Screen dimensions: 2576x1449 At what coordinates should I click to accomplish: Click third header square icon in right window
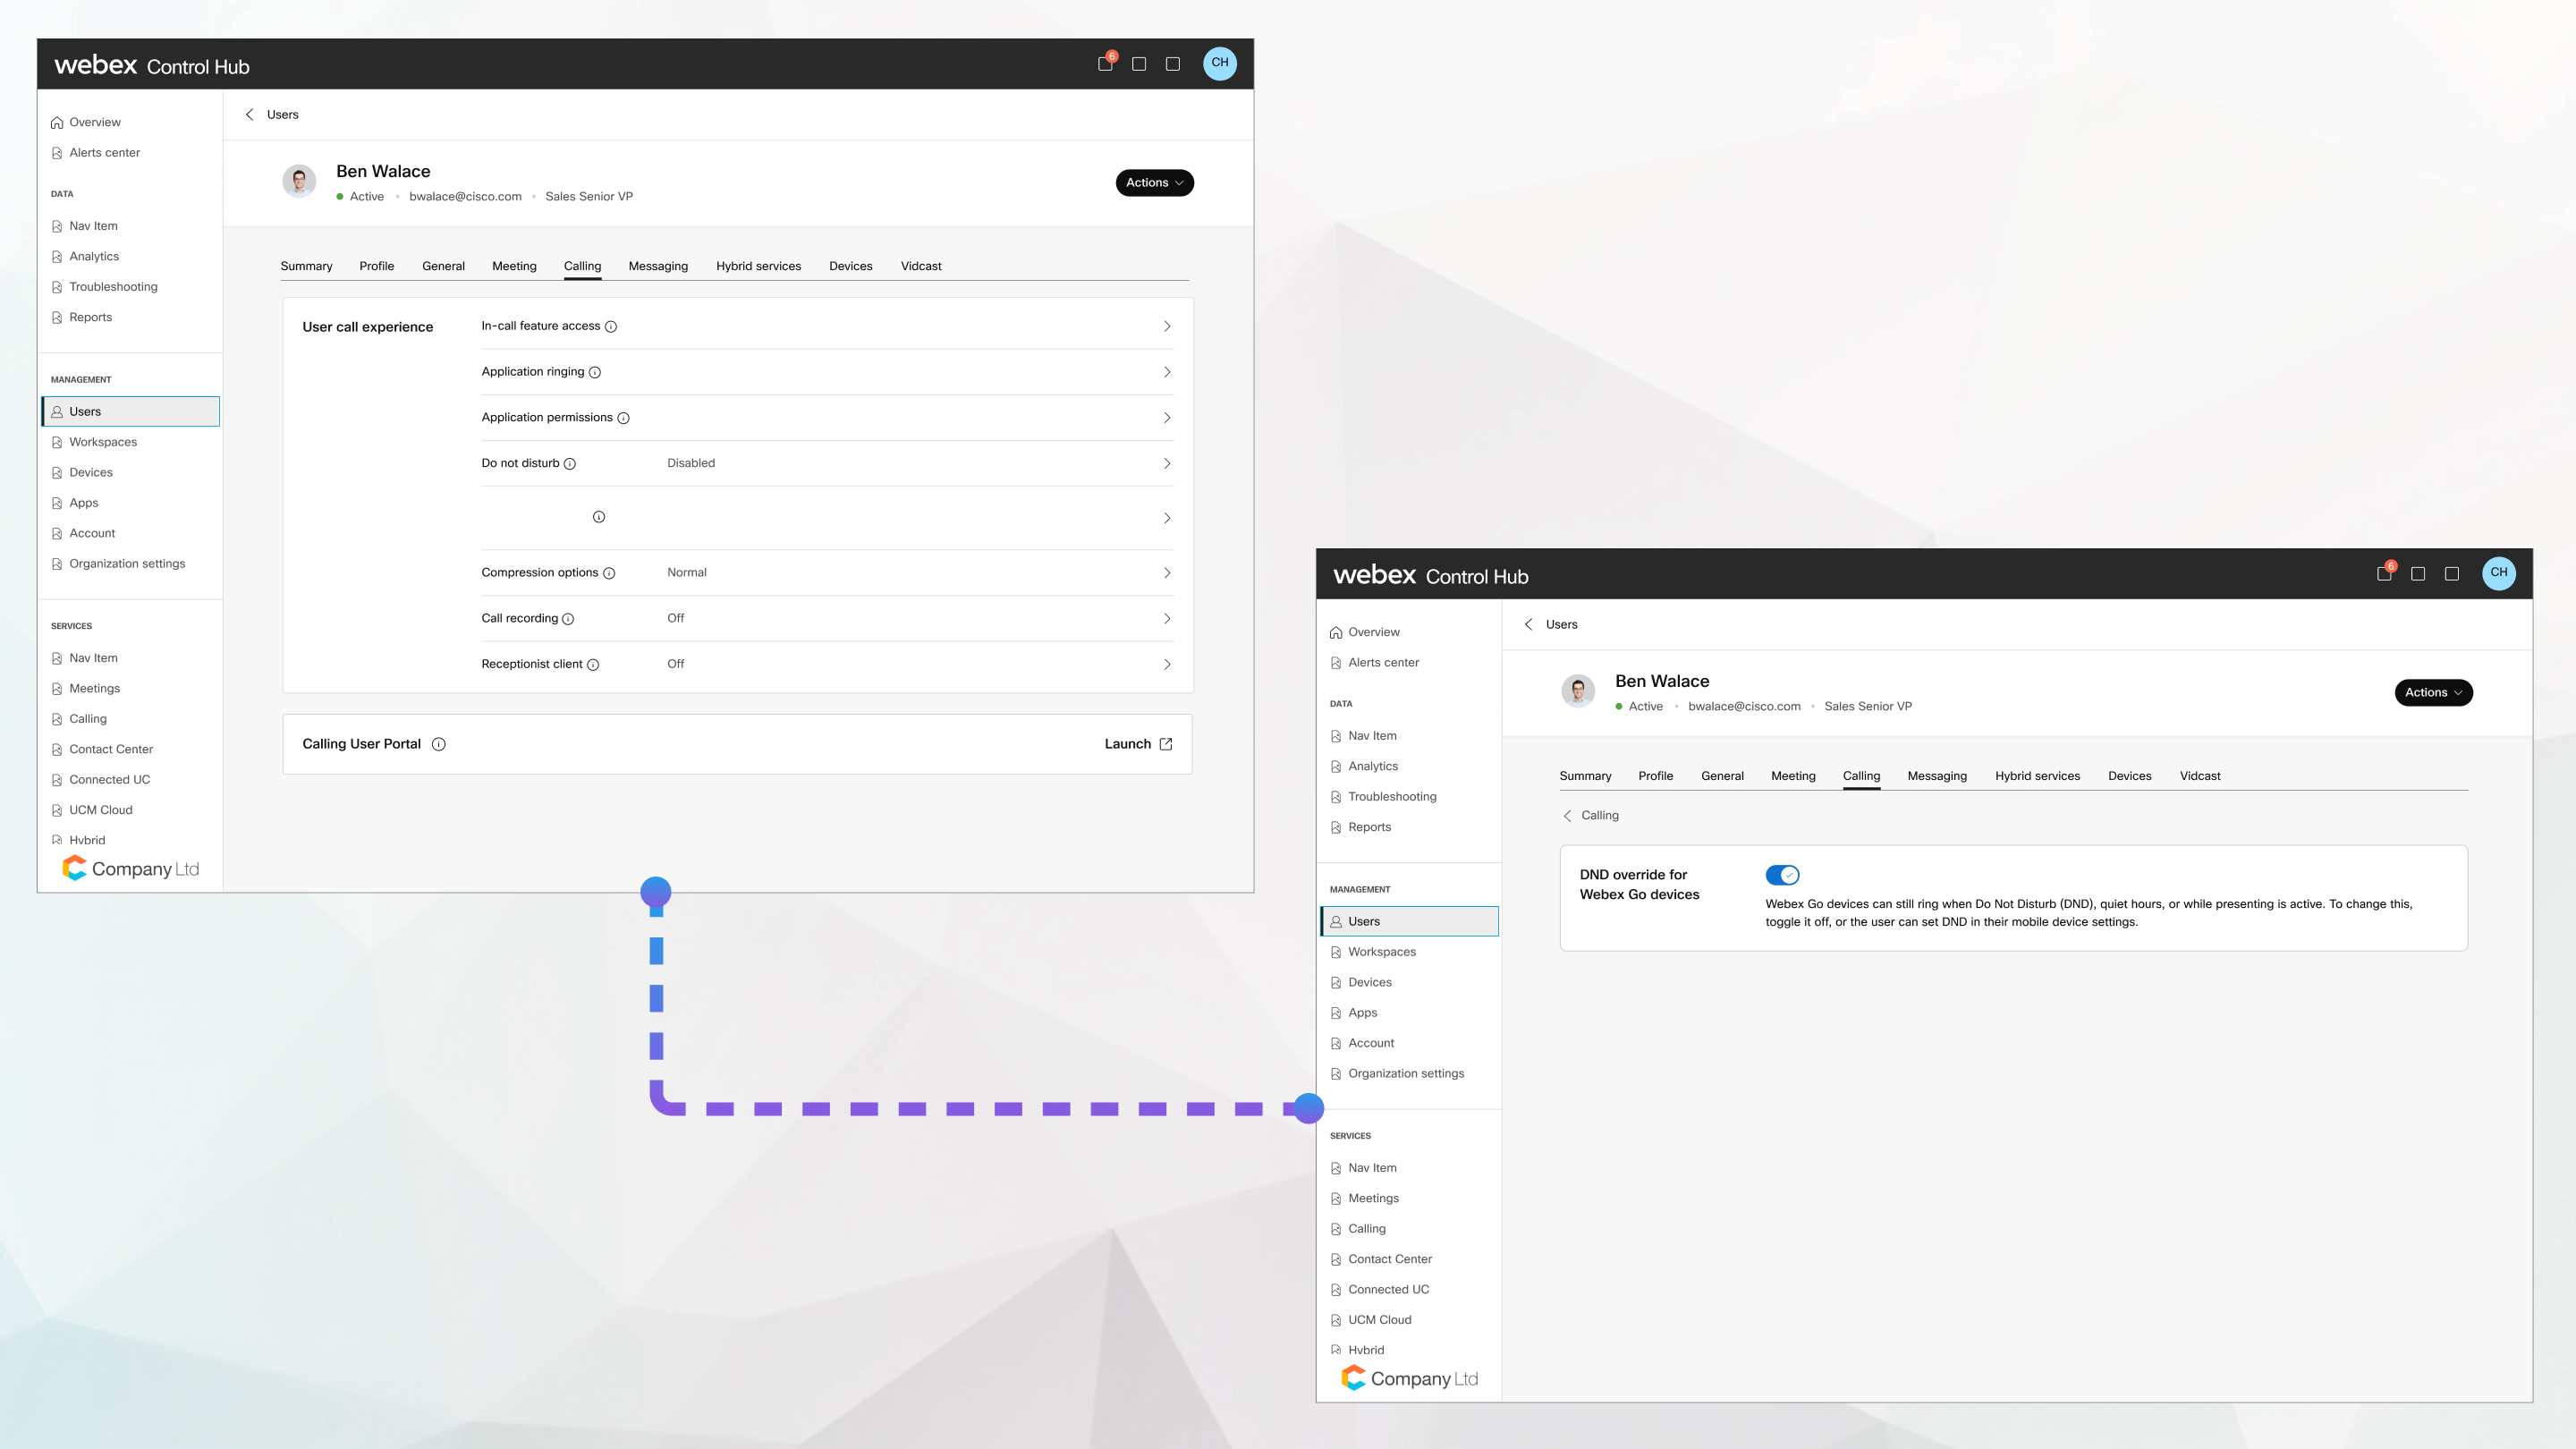point(2452,574)
